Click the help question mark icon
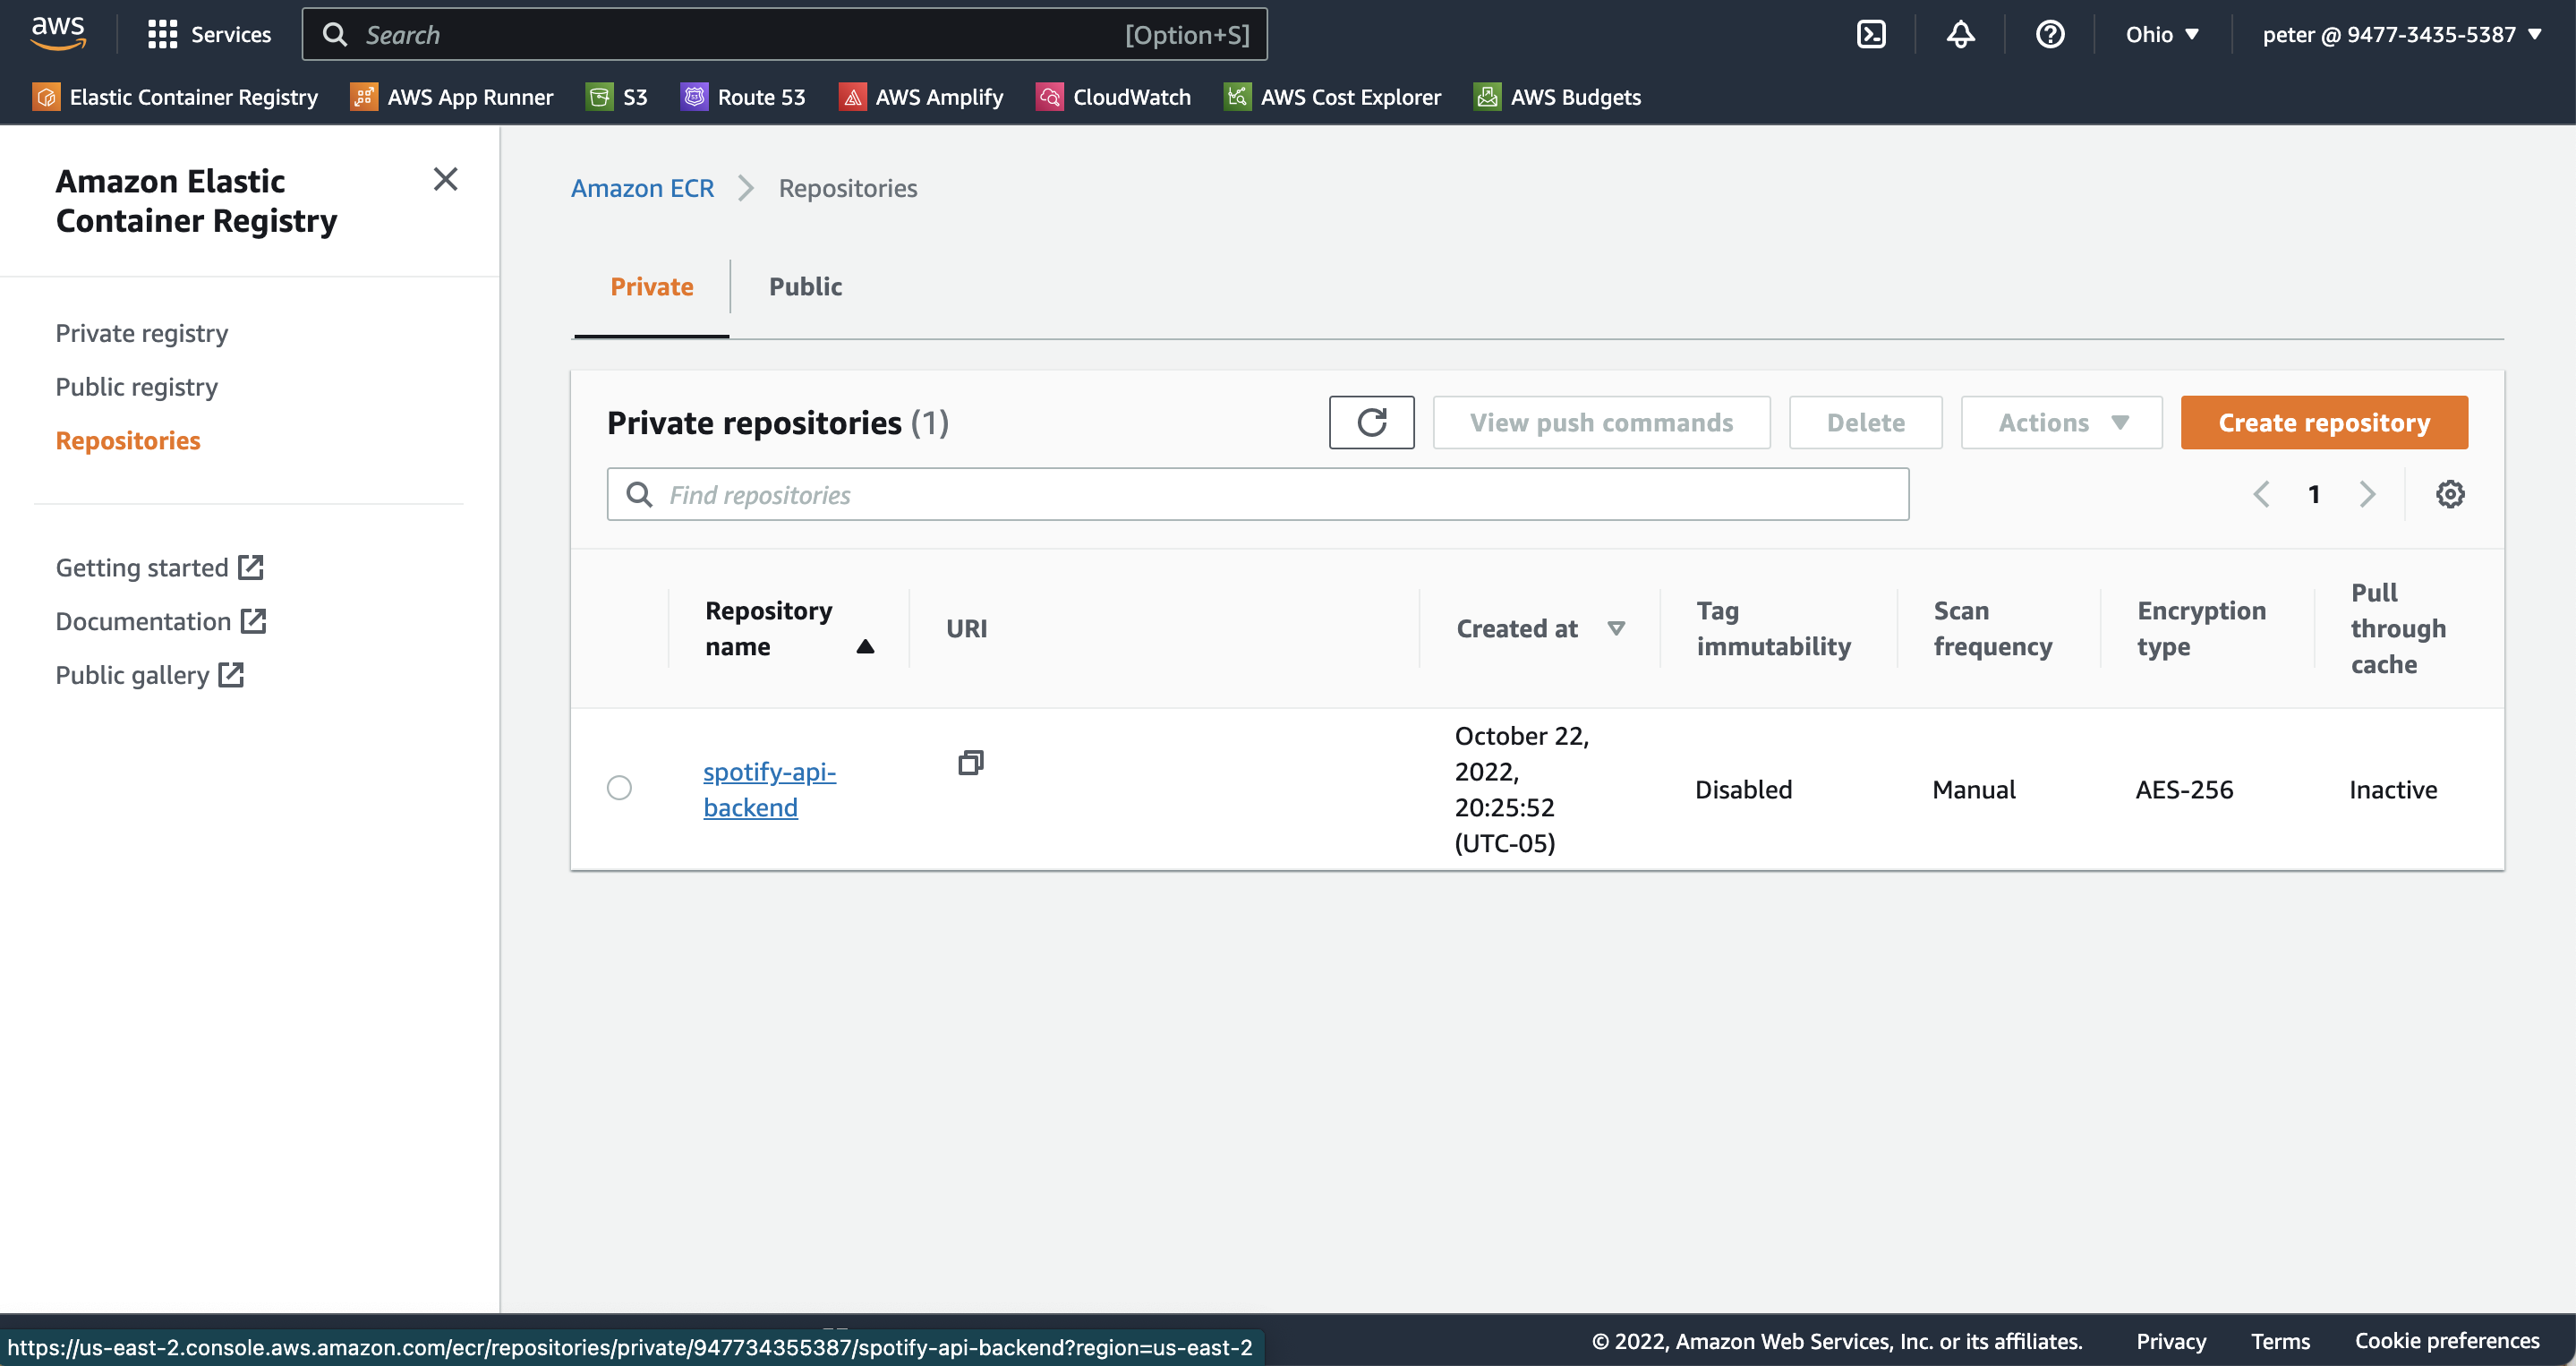2576x1366 pixels. (2049, 34)
